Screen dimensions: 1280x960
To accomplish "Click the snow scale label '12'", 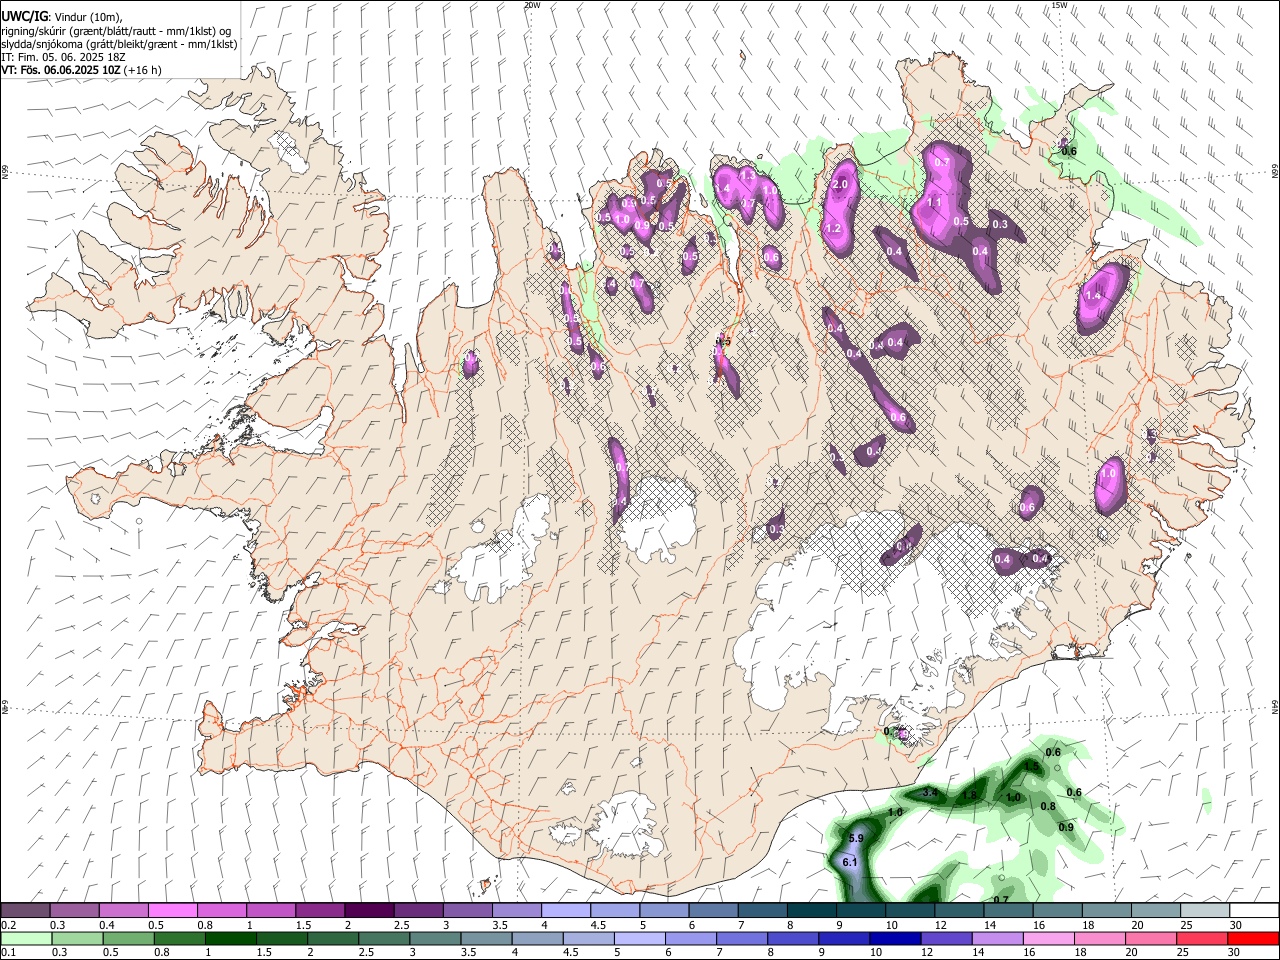I will click(x=941, y=925).
